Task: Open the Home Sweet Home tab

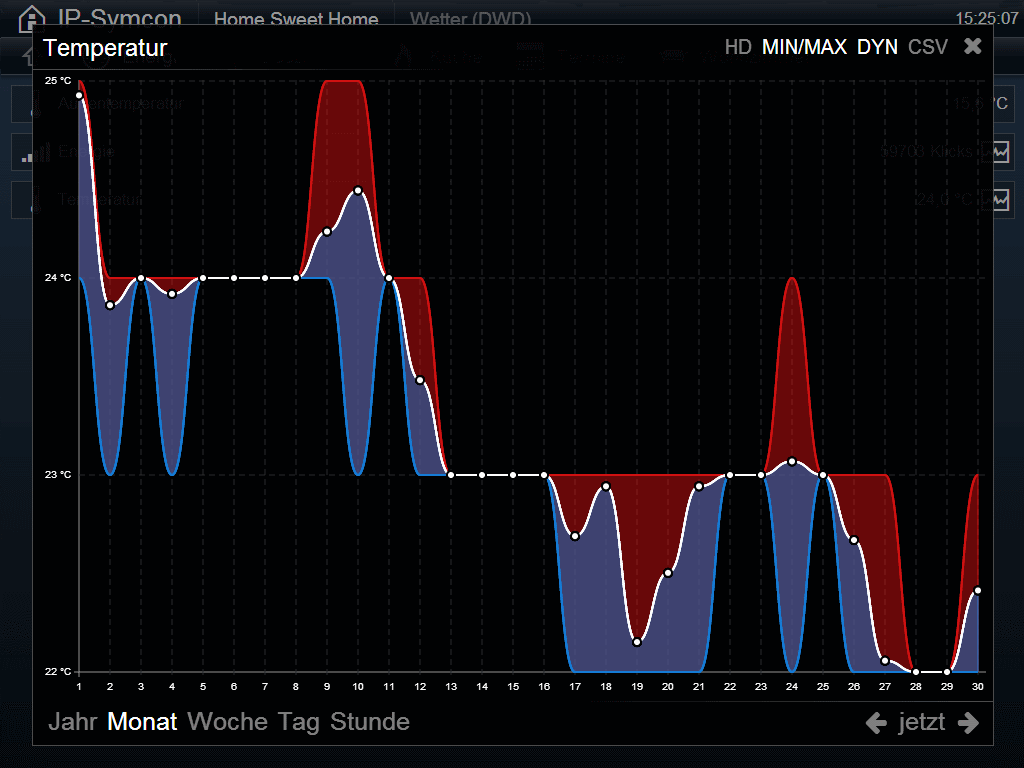Action: coord(296,18)
